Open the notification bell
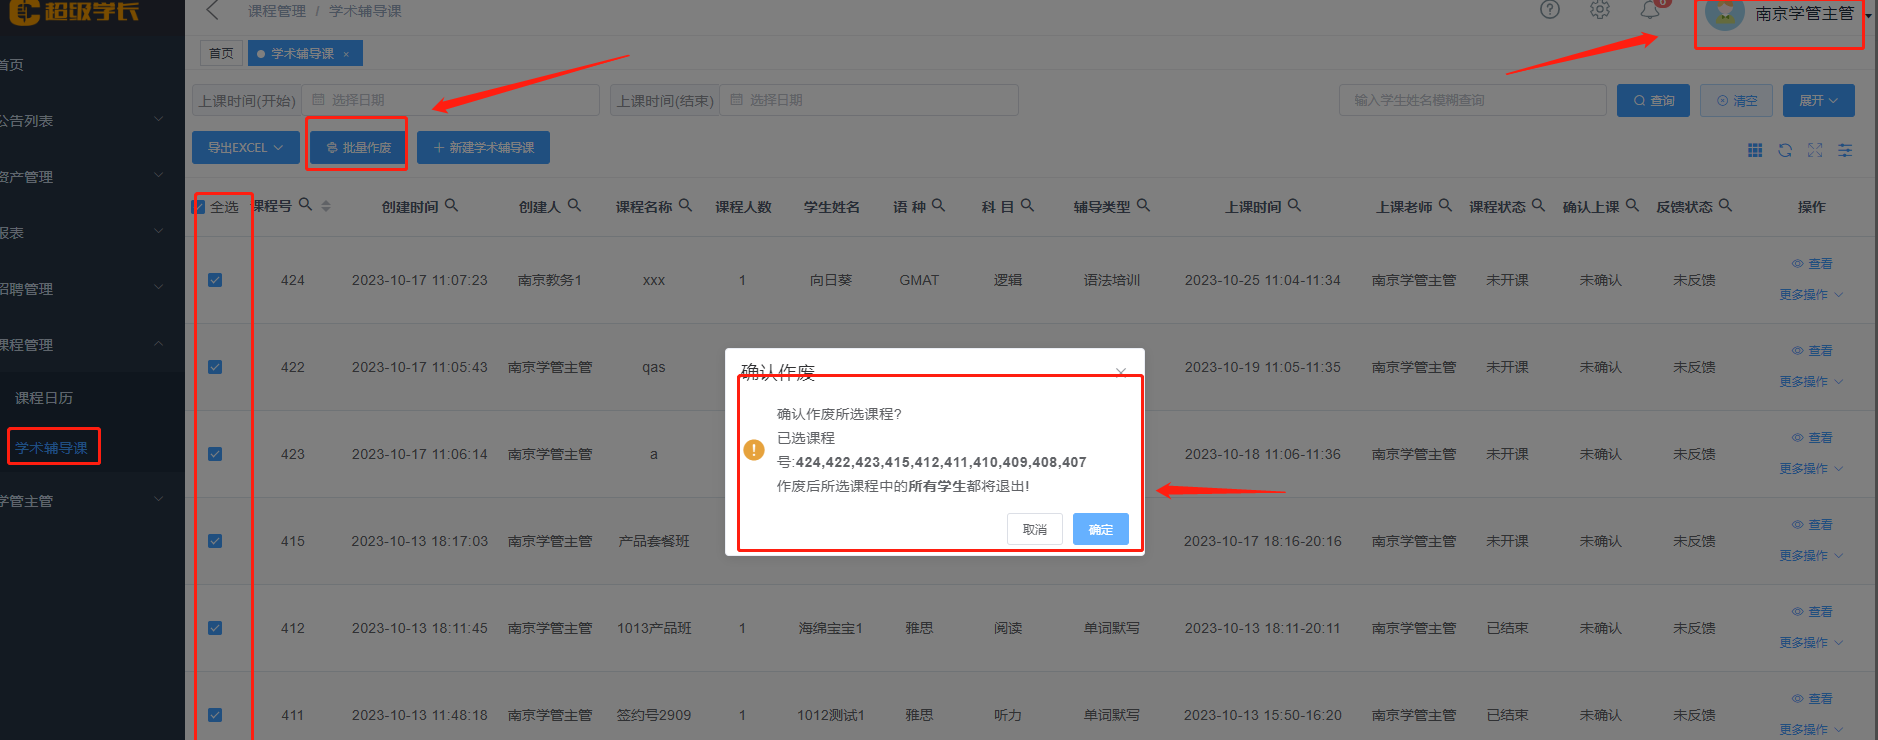Image resolution: width=1878 pixels, height=740 pixels. (1650, 11)
